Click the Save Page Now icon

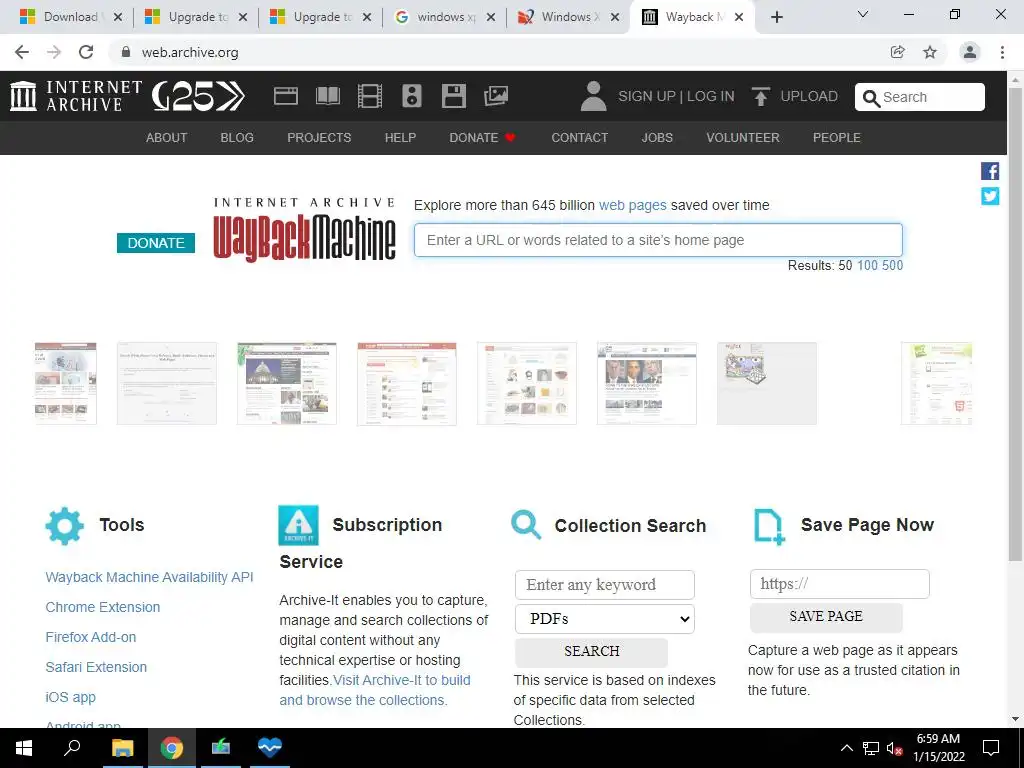(x=769, y=526)
